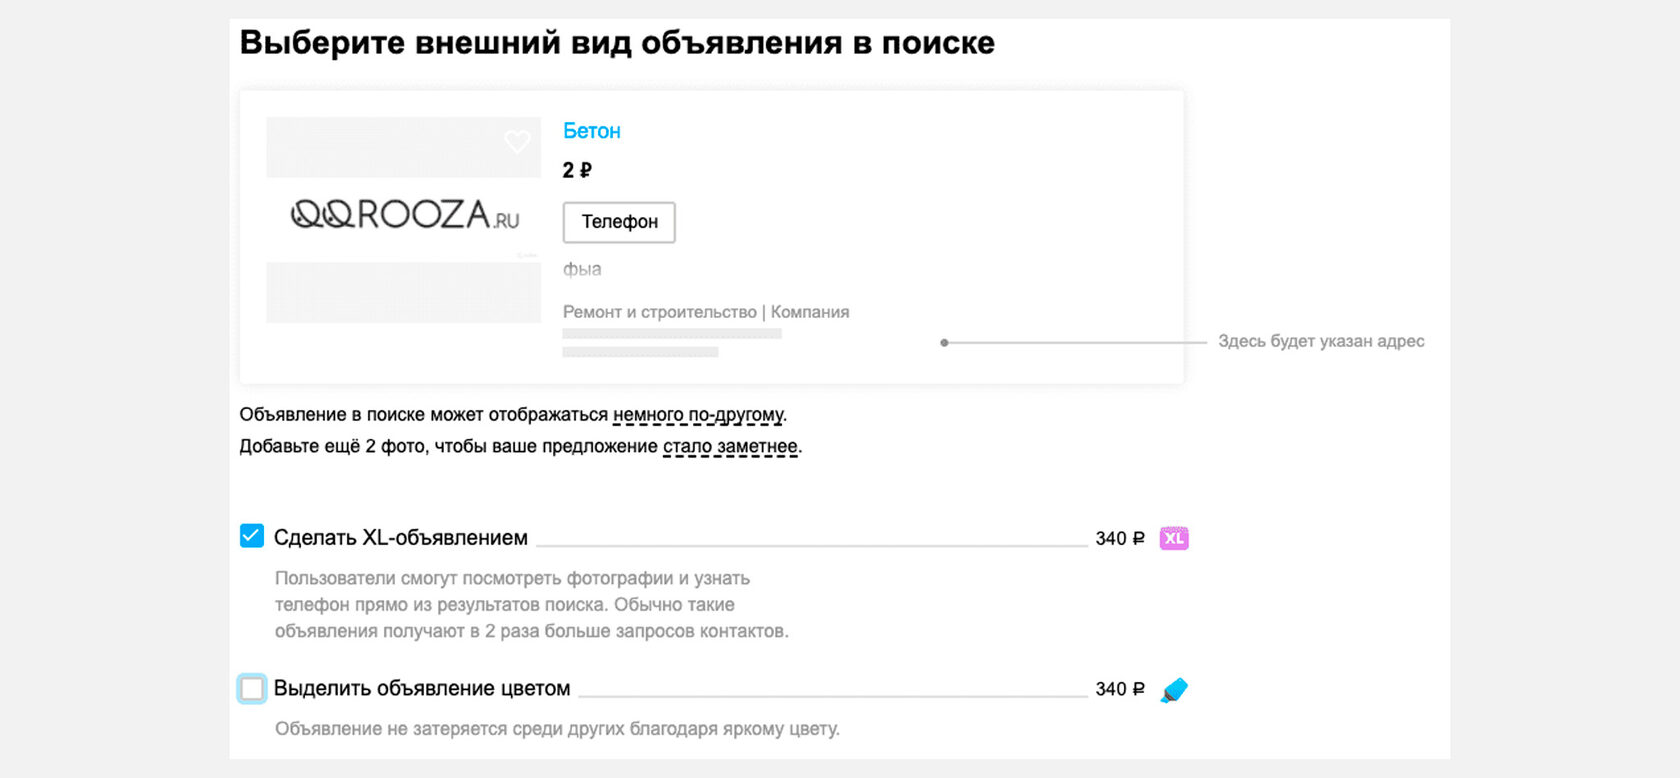Click the 2 ₽ listing price
Screen dimensions: 1680x778
(x=577, y=170)
